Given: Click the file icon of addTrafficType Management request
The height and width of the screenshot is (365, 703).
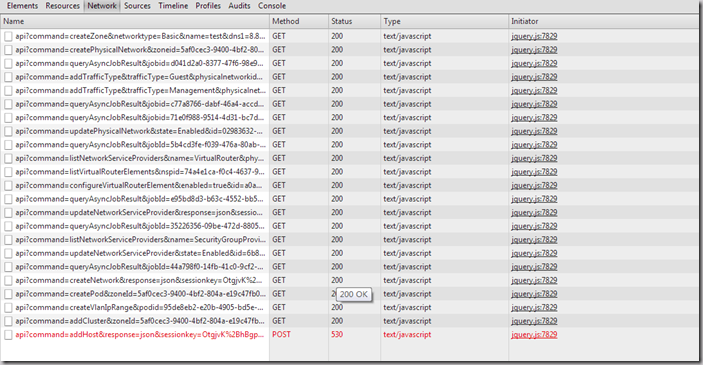Looking at the screenshot, I should coord(8,91).
